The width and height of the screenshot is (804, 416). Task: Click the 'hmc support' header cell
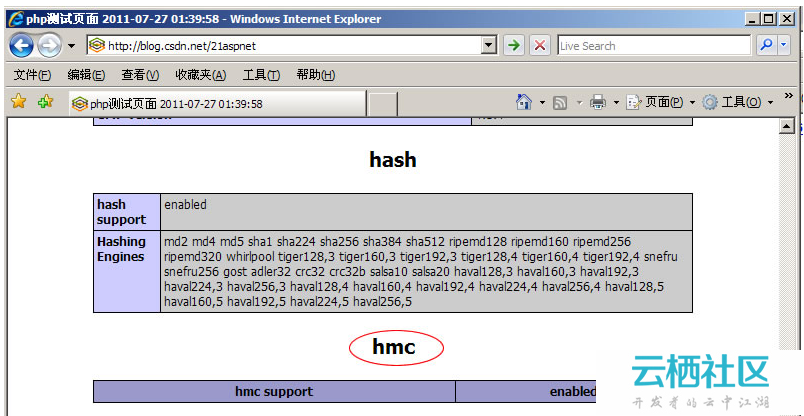(x=274, y=391)
